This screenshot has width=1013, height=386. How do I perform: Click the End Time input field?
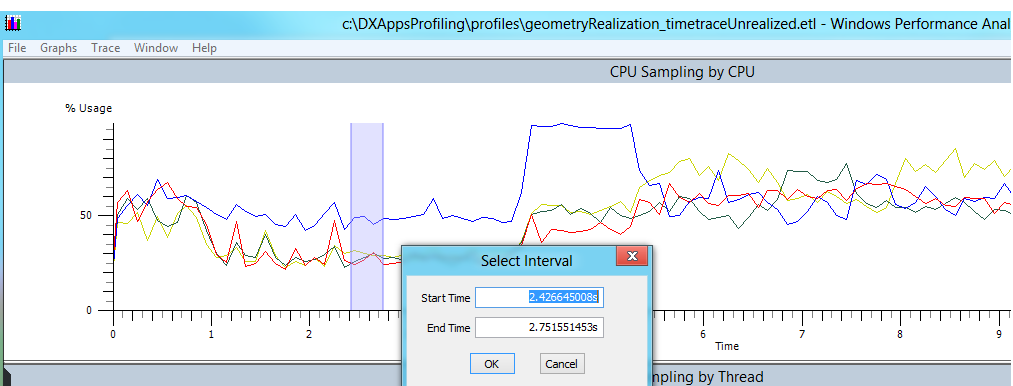539,328
